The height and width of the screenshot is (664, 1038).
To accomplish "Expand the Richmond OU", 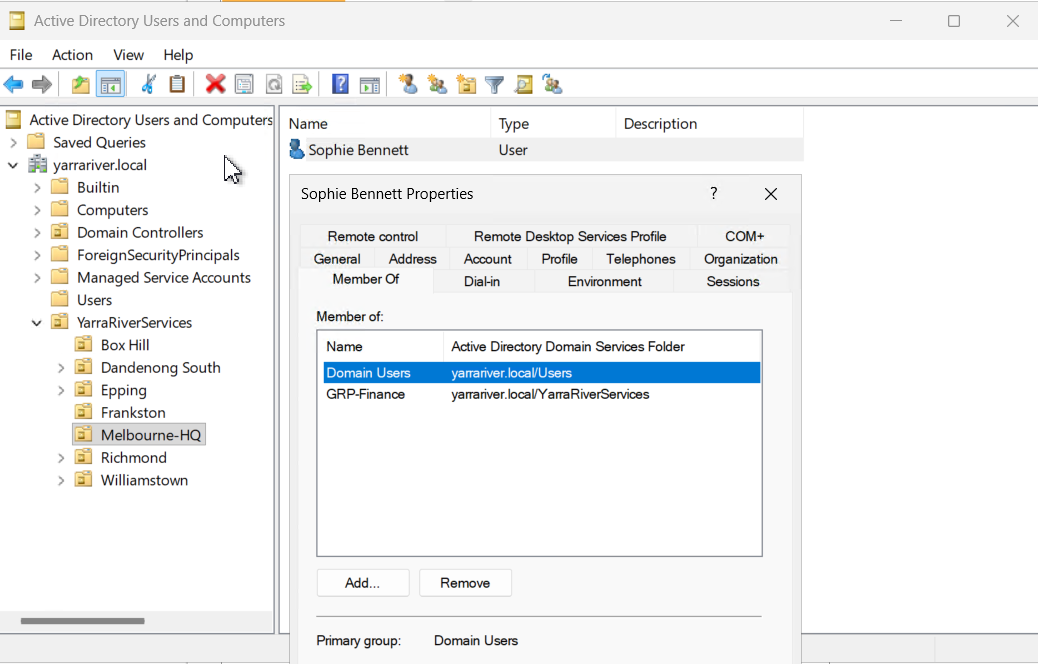I will coord(61,457).
